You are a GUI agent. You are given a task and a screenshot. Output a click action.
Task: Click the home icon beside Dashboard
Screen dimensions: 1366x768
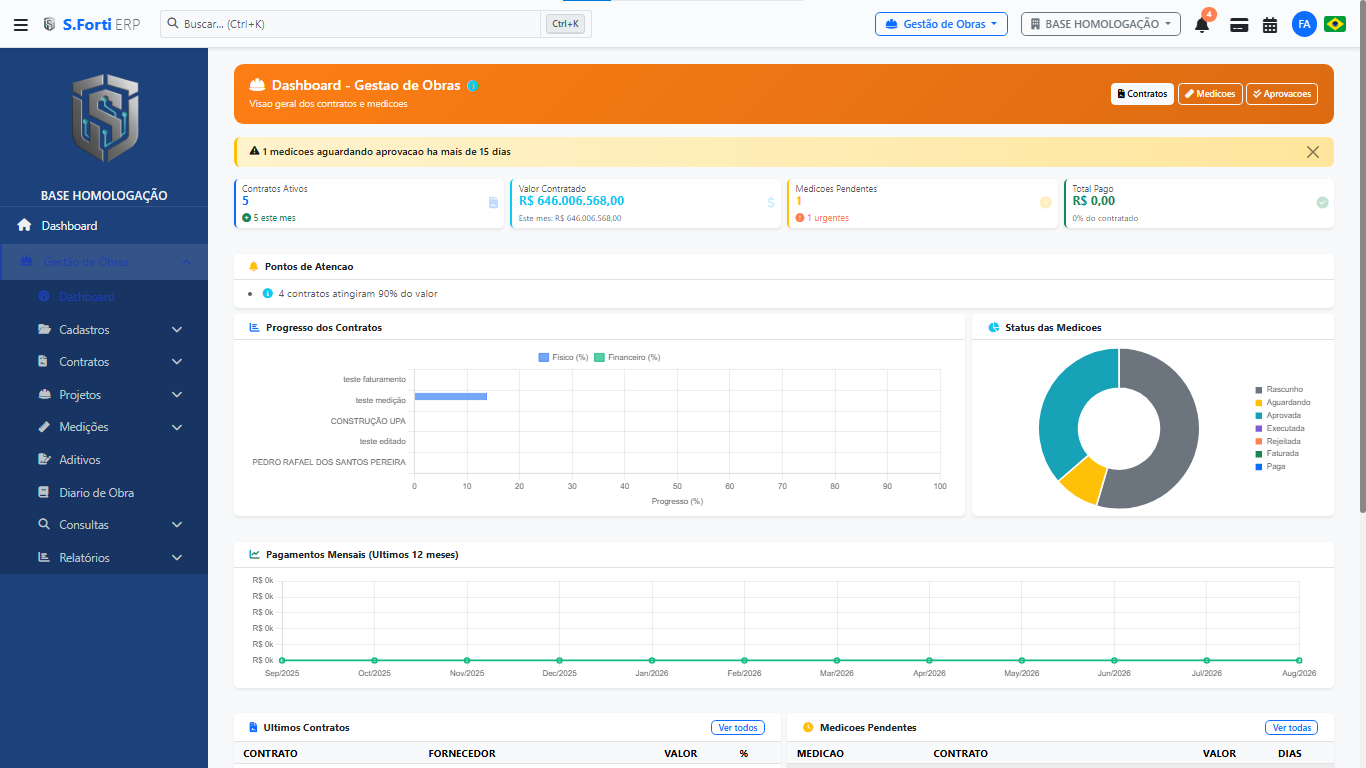(24, 226)
